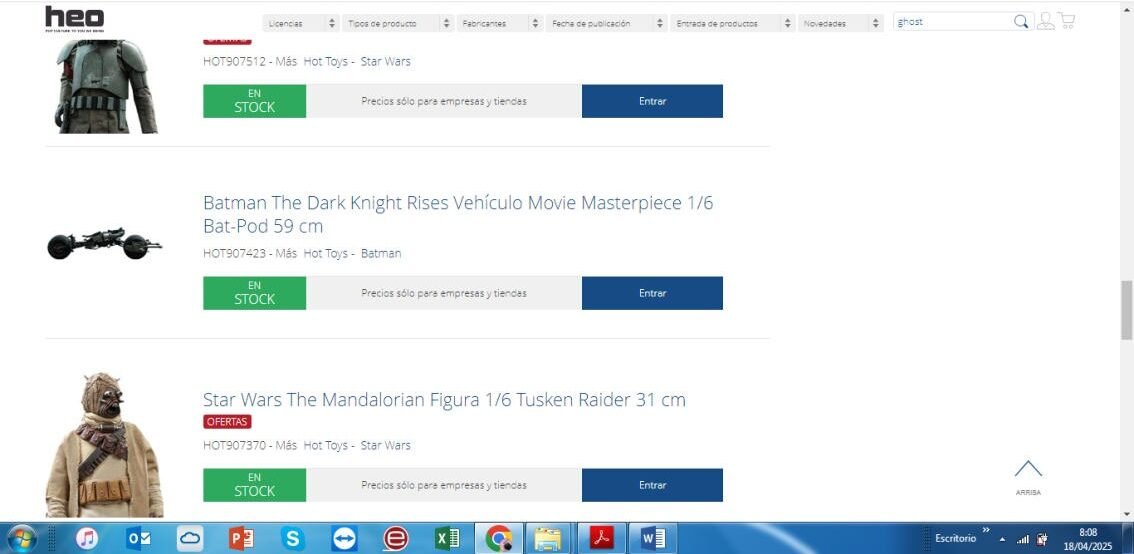Open the user account icon
Viewport: 1134px width, 554px height.
point(1045,21)
